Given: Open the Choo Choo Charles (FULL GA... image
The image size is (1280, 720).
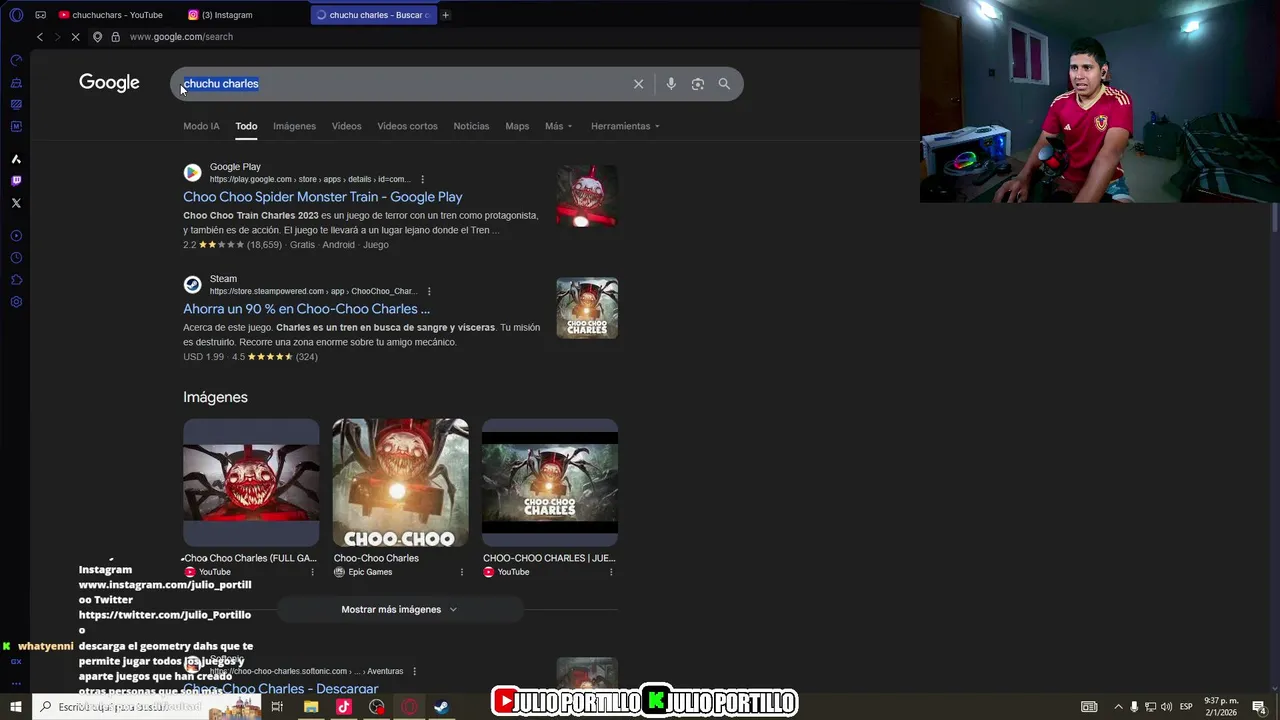Looking at the screenshot, I should tap(251, 483).
